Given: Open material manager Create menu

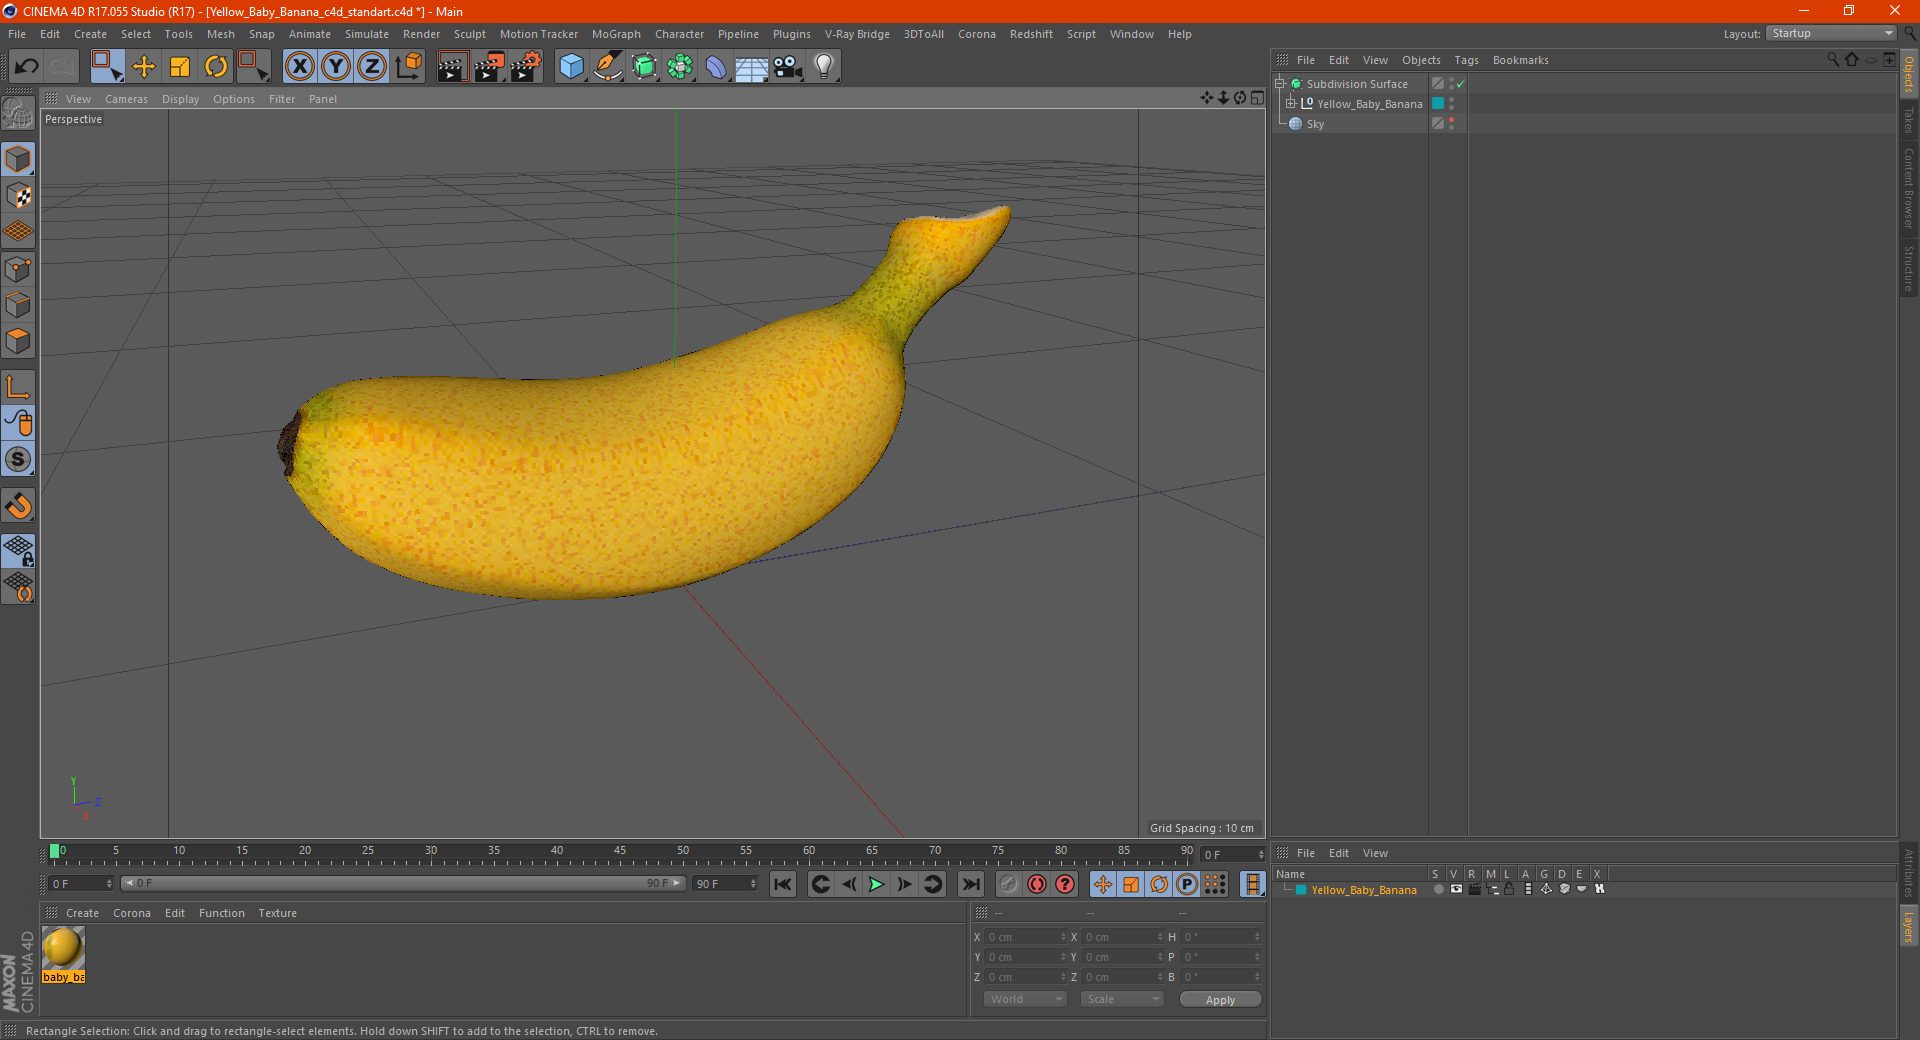Looking at the screenshot, I should (82, 913).
